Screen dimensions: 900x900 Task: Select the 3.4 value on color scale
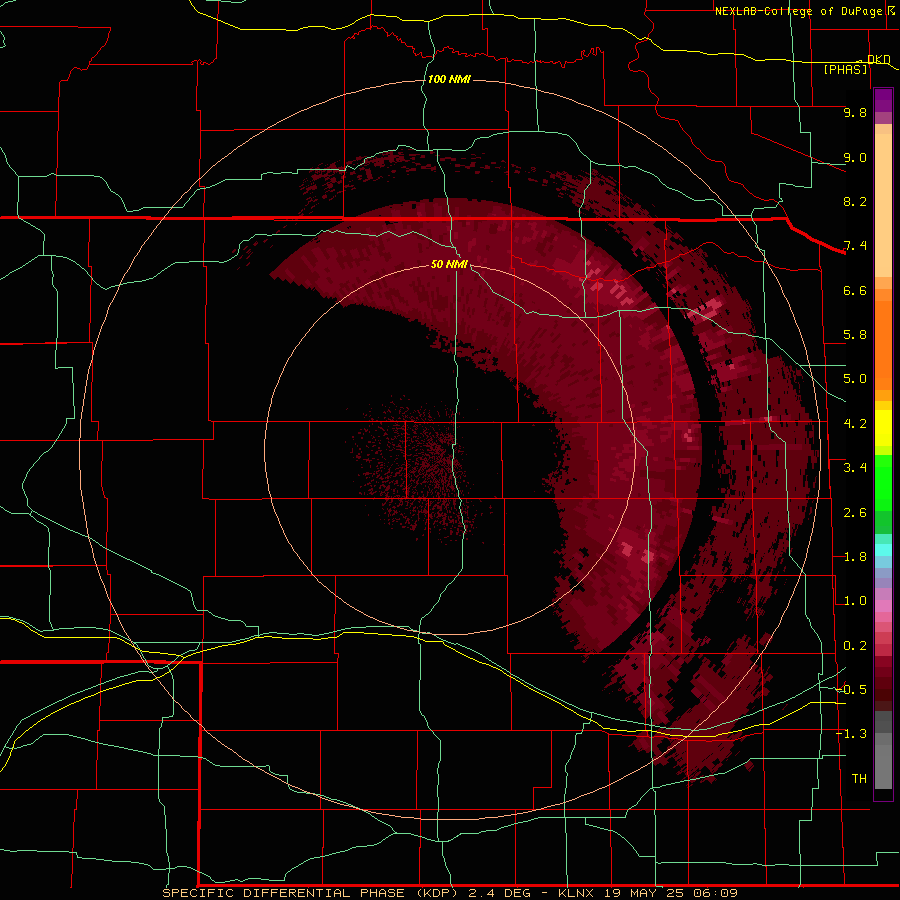855,468
